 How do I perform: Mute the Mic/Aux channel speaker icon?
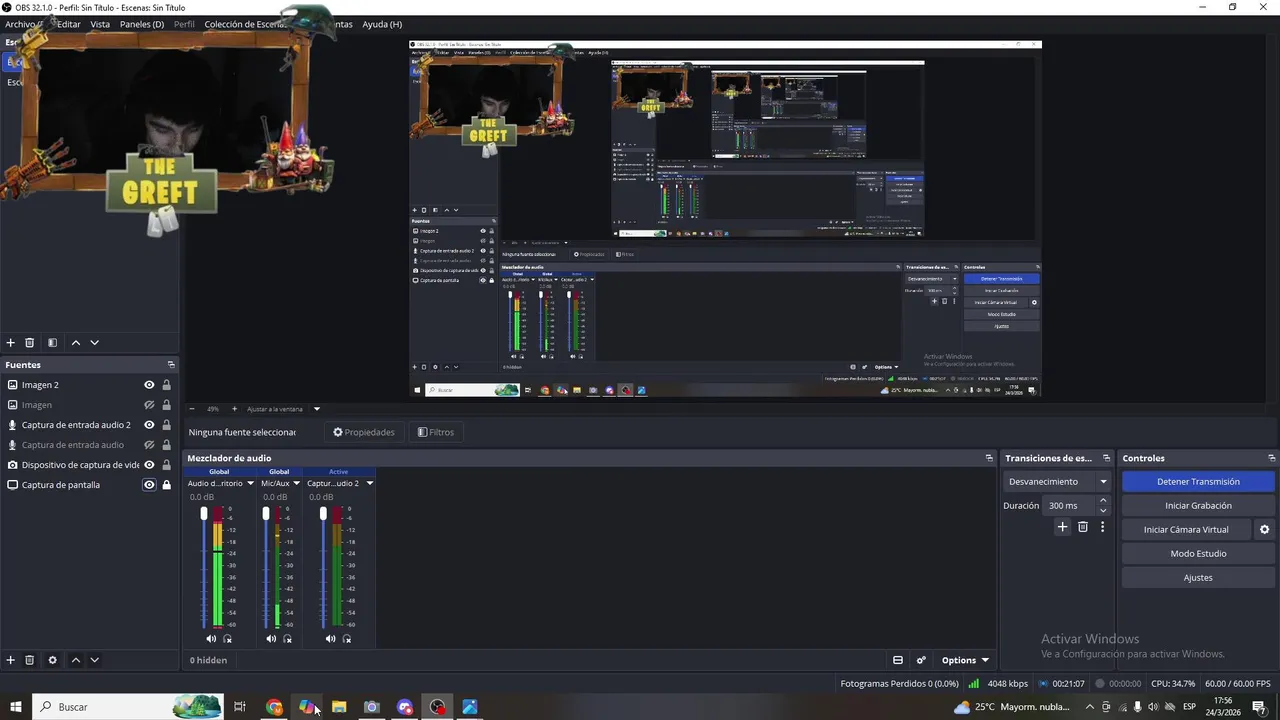271,638
